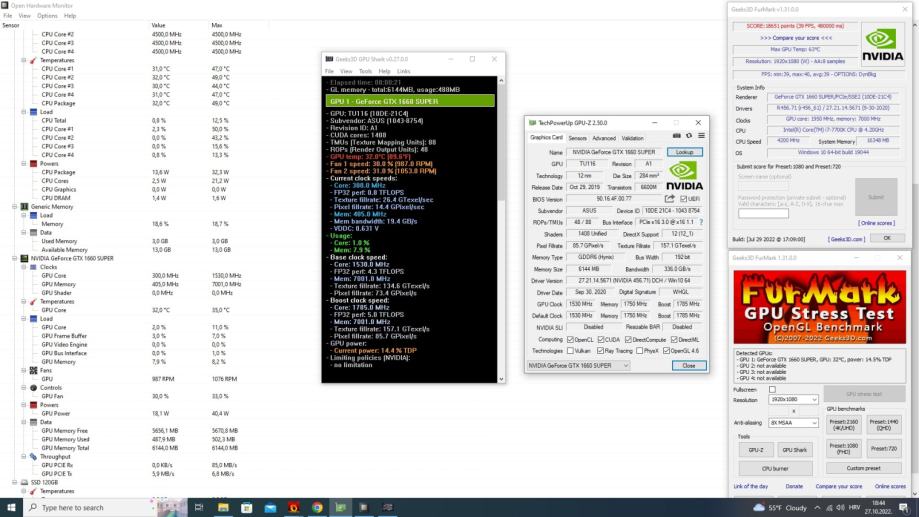This screenshot has width=919, height=517.
Task: Toggle the DirectML checkbox
Action: [674, 339]
